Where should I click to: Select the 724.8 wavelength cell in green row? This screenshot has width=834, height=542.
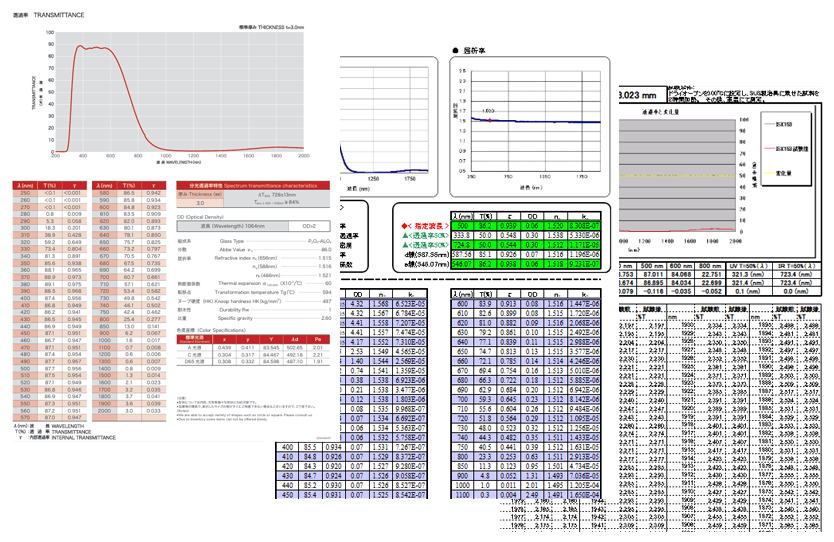(463, 245)
